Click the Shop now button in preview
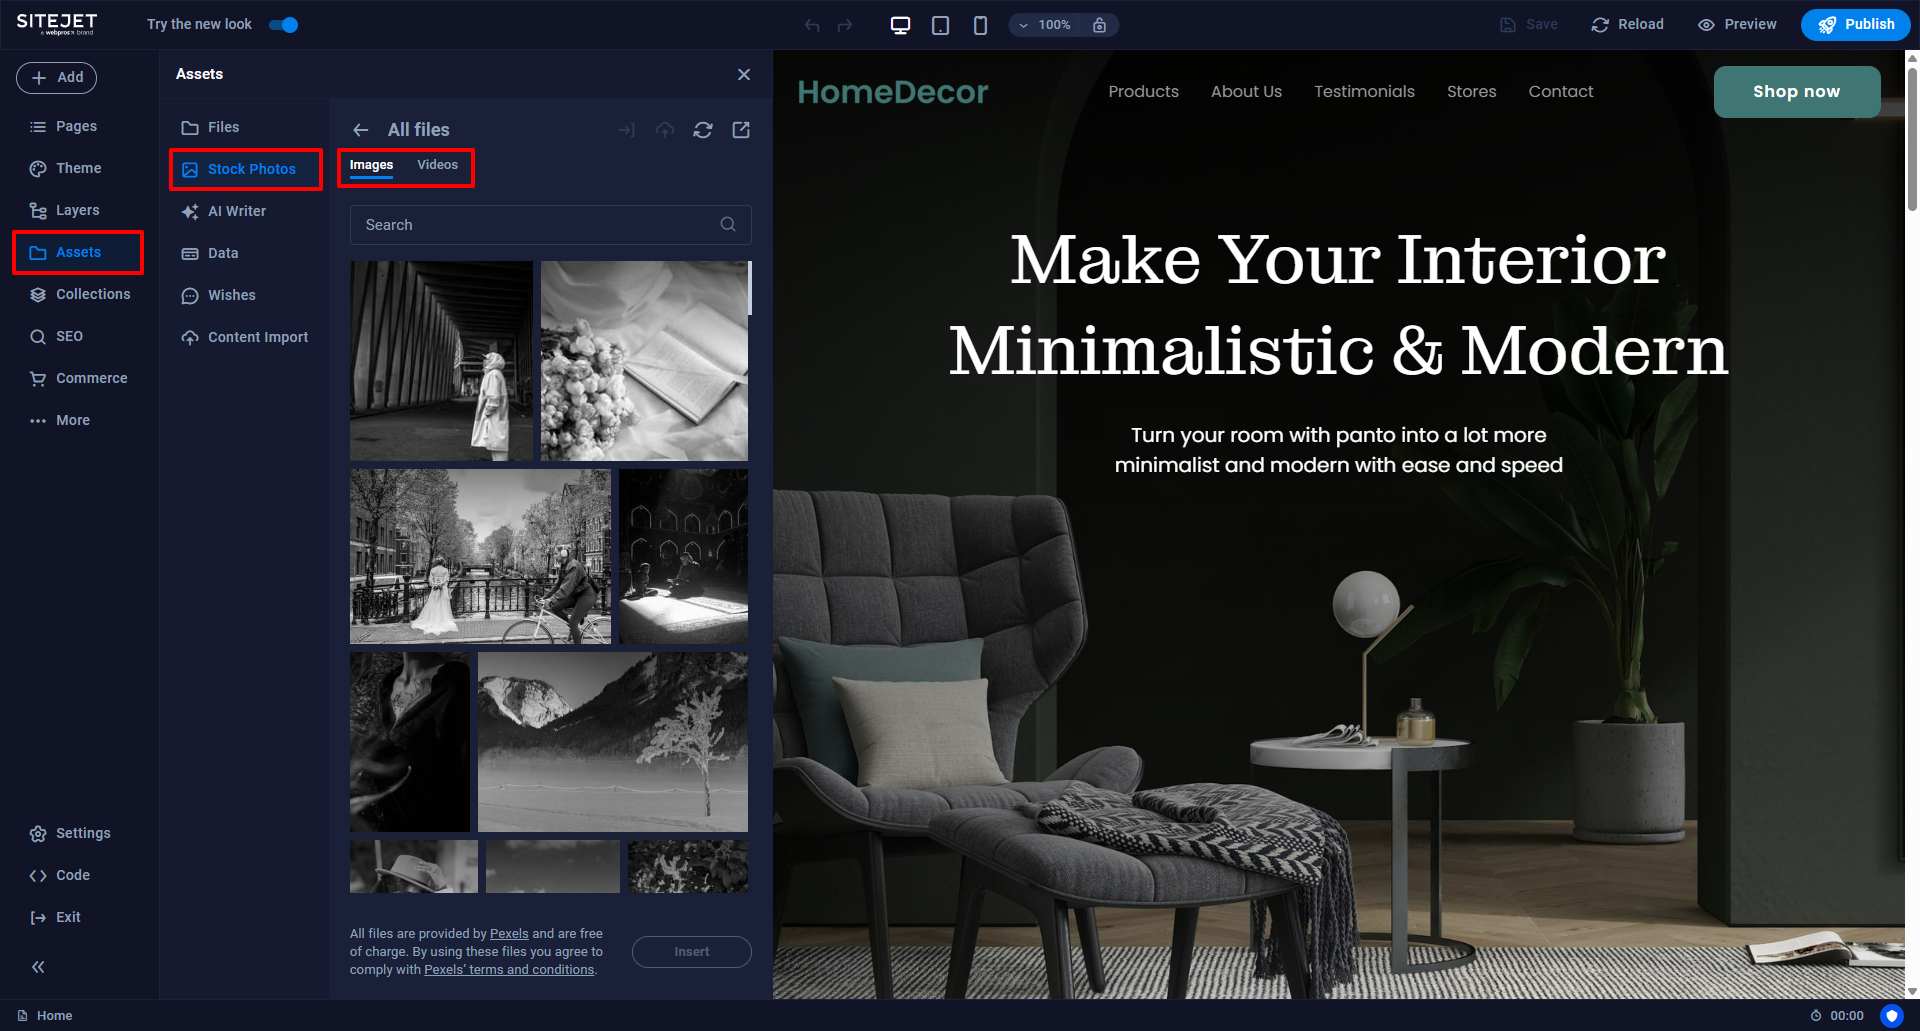The width and height of the screenshot is (1920, 1031). coord(1797,92)
